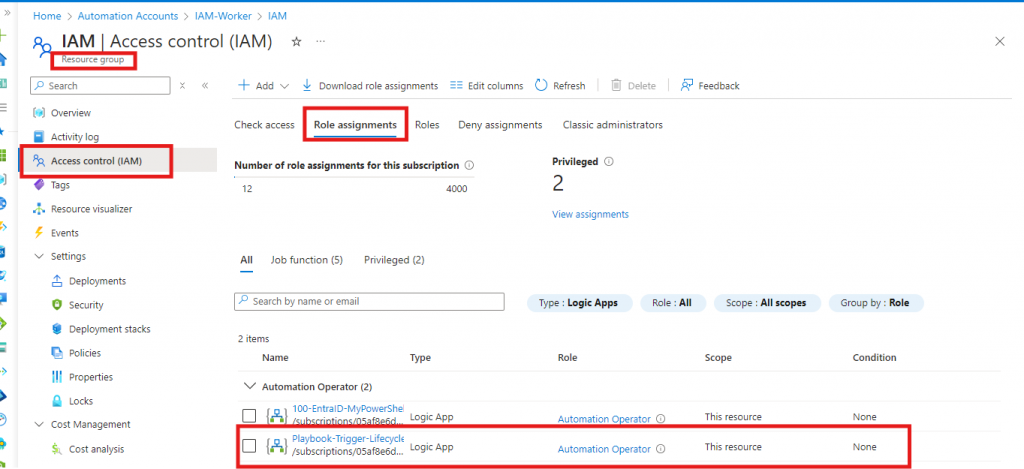This screenshot has width=1024, height=469.
Task: Open the Add dropdown menu
Action: pos(264,86)
